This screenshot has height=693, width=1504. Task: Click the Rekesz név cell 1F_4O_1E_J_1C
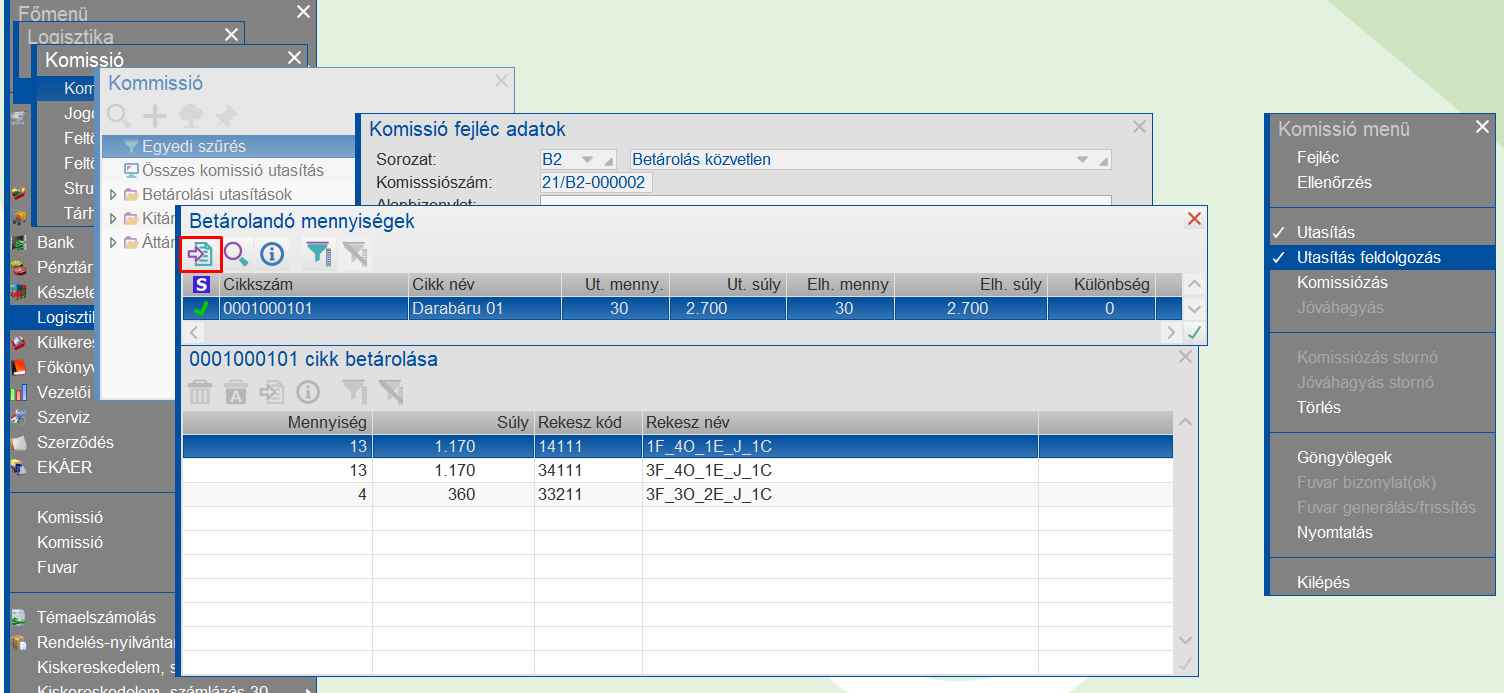click(x=840, y=446)
